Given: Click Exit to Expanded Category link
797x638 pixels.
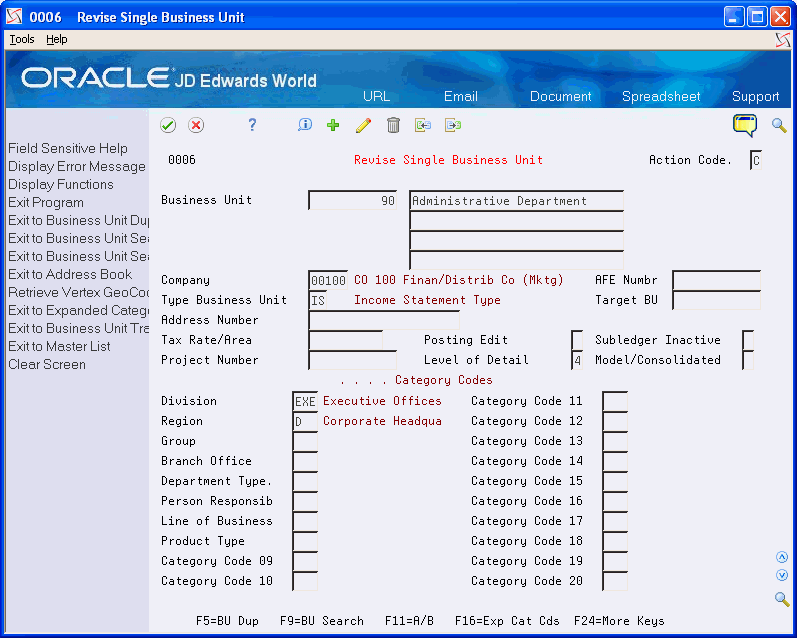Looking at the screenshot, I should [78, 311].
